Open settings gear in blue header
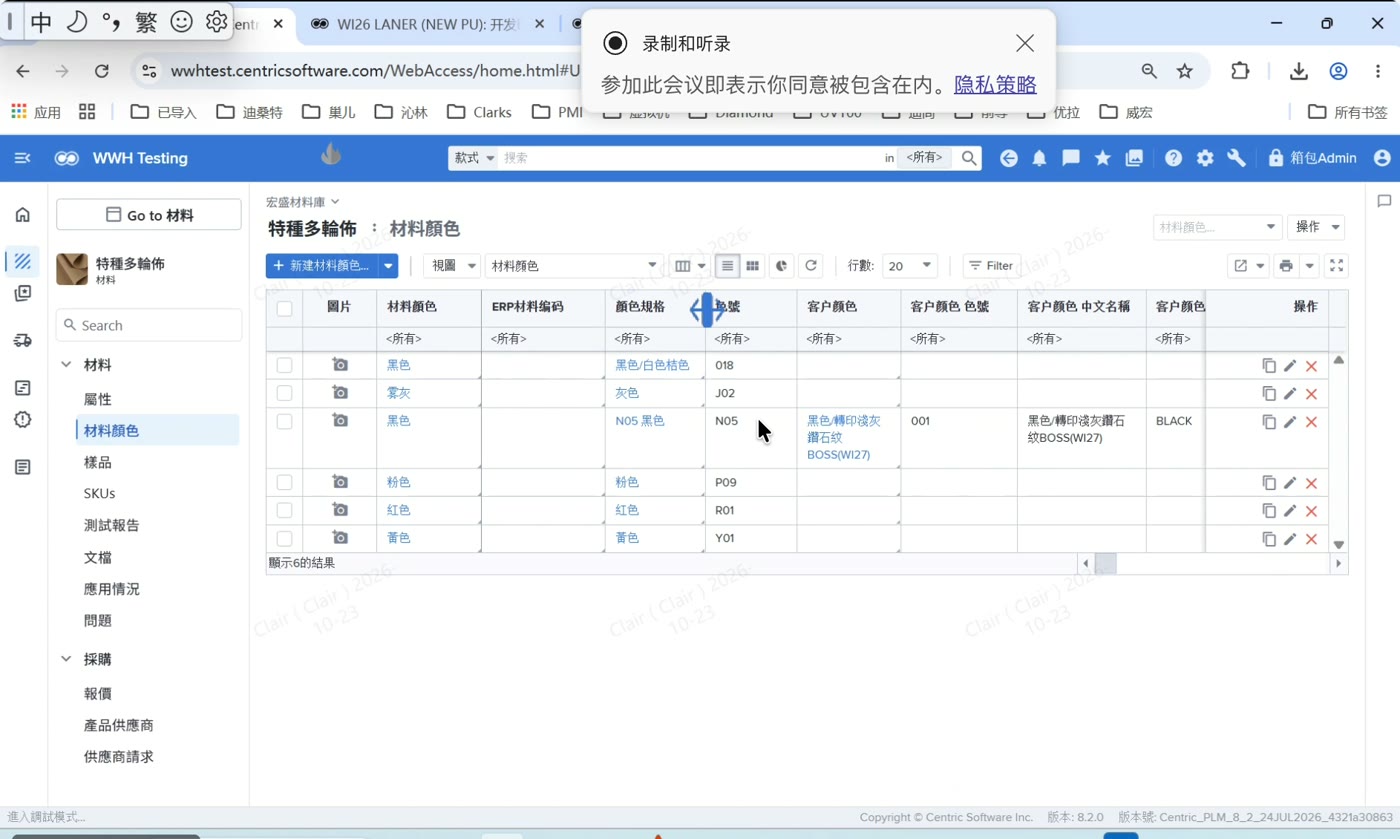Viewport: 1400px width, 839px height. click(x=1205, y=158)
